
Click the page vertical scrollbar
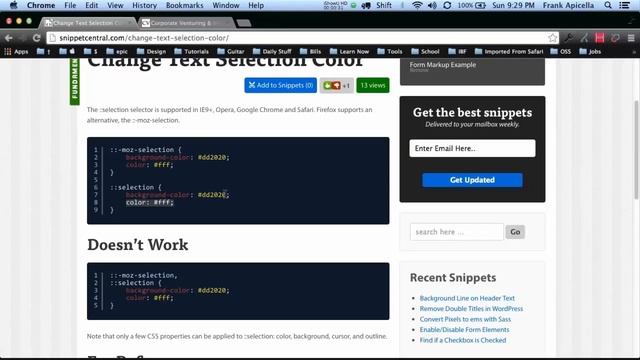pos(636,150)
